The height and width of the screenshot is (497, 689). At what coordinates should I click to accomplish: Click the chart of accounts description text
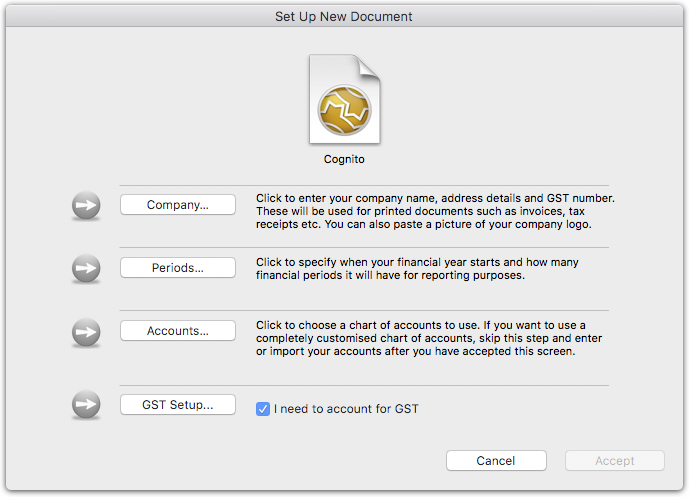coord(429,338)
